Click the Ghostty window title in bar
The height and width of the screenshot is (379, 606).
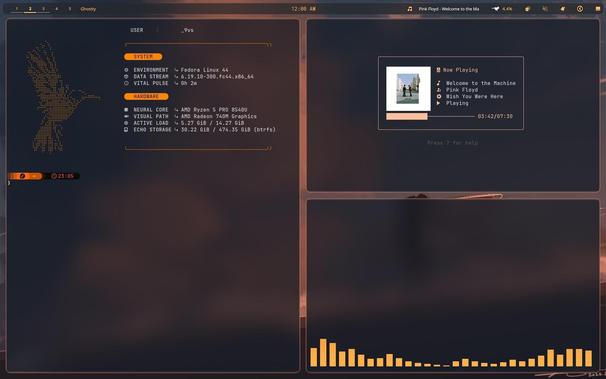(88, 9)
